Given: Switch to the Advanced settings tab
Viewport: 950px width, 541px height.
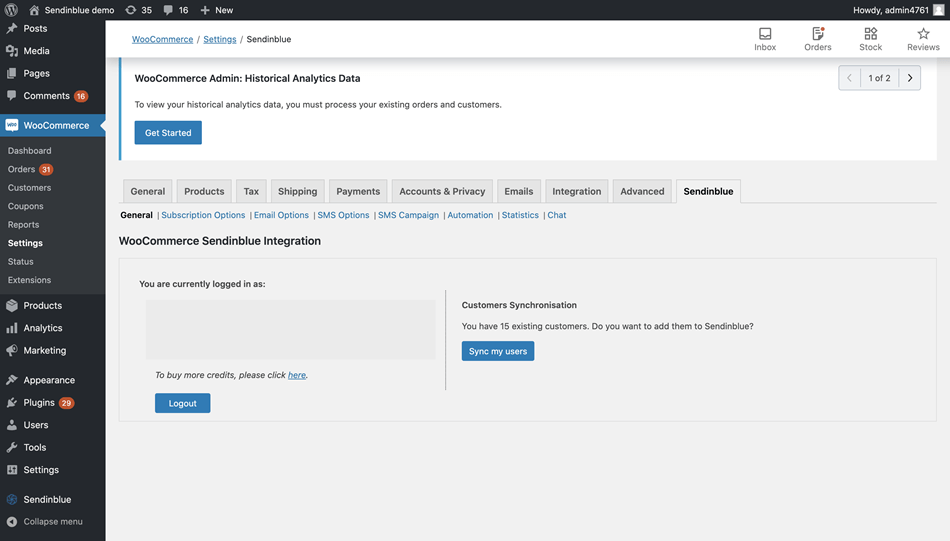Looking at the screenshot, I should click(x=642, y=191).
